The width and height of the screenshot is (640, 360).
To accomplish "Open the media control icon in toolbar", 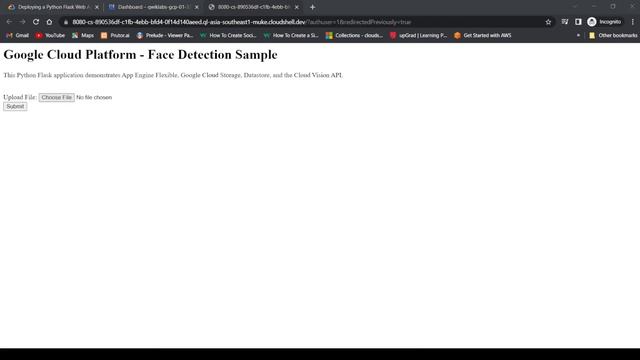I will (565, 22).
